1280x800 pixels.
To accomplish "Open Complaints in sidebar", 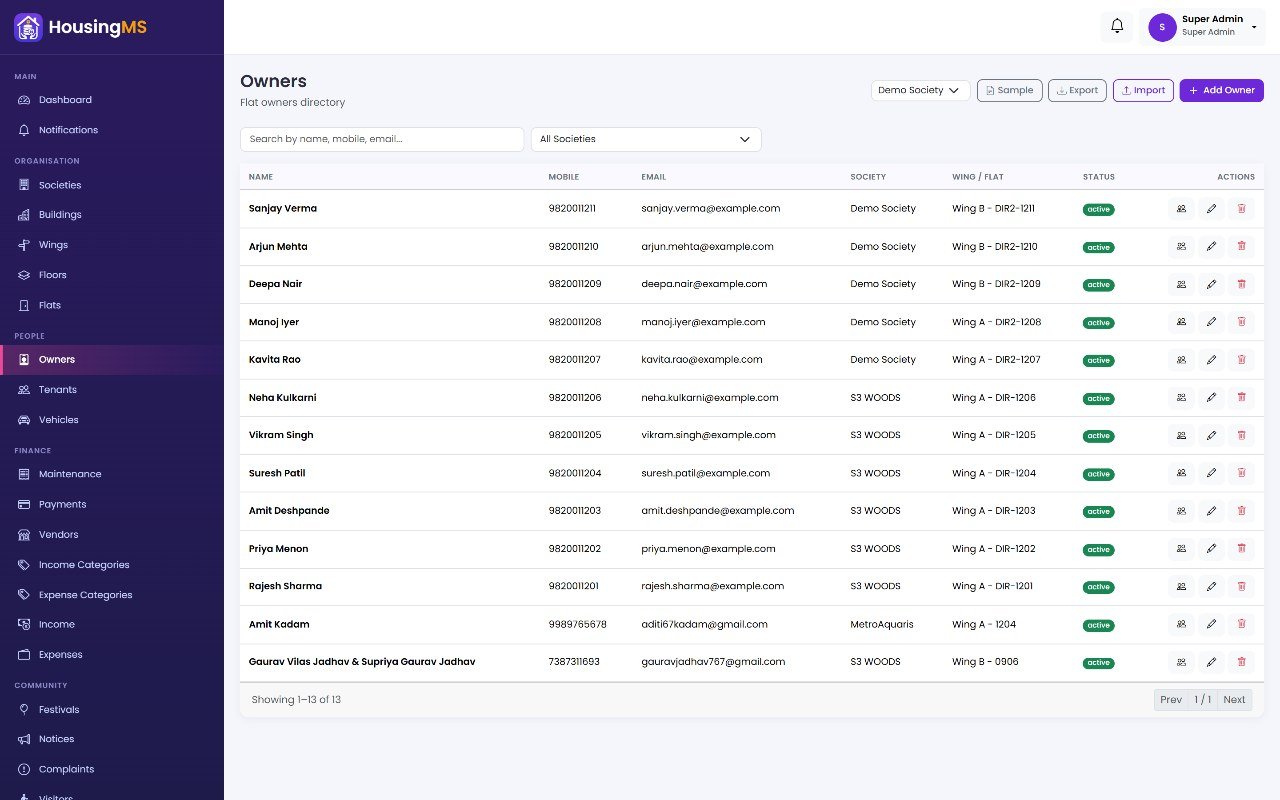I will (x=112, y=769).
